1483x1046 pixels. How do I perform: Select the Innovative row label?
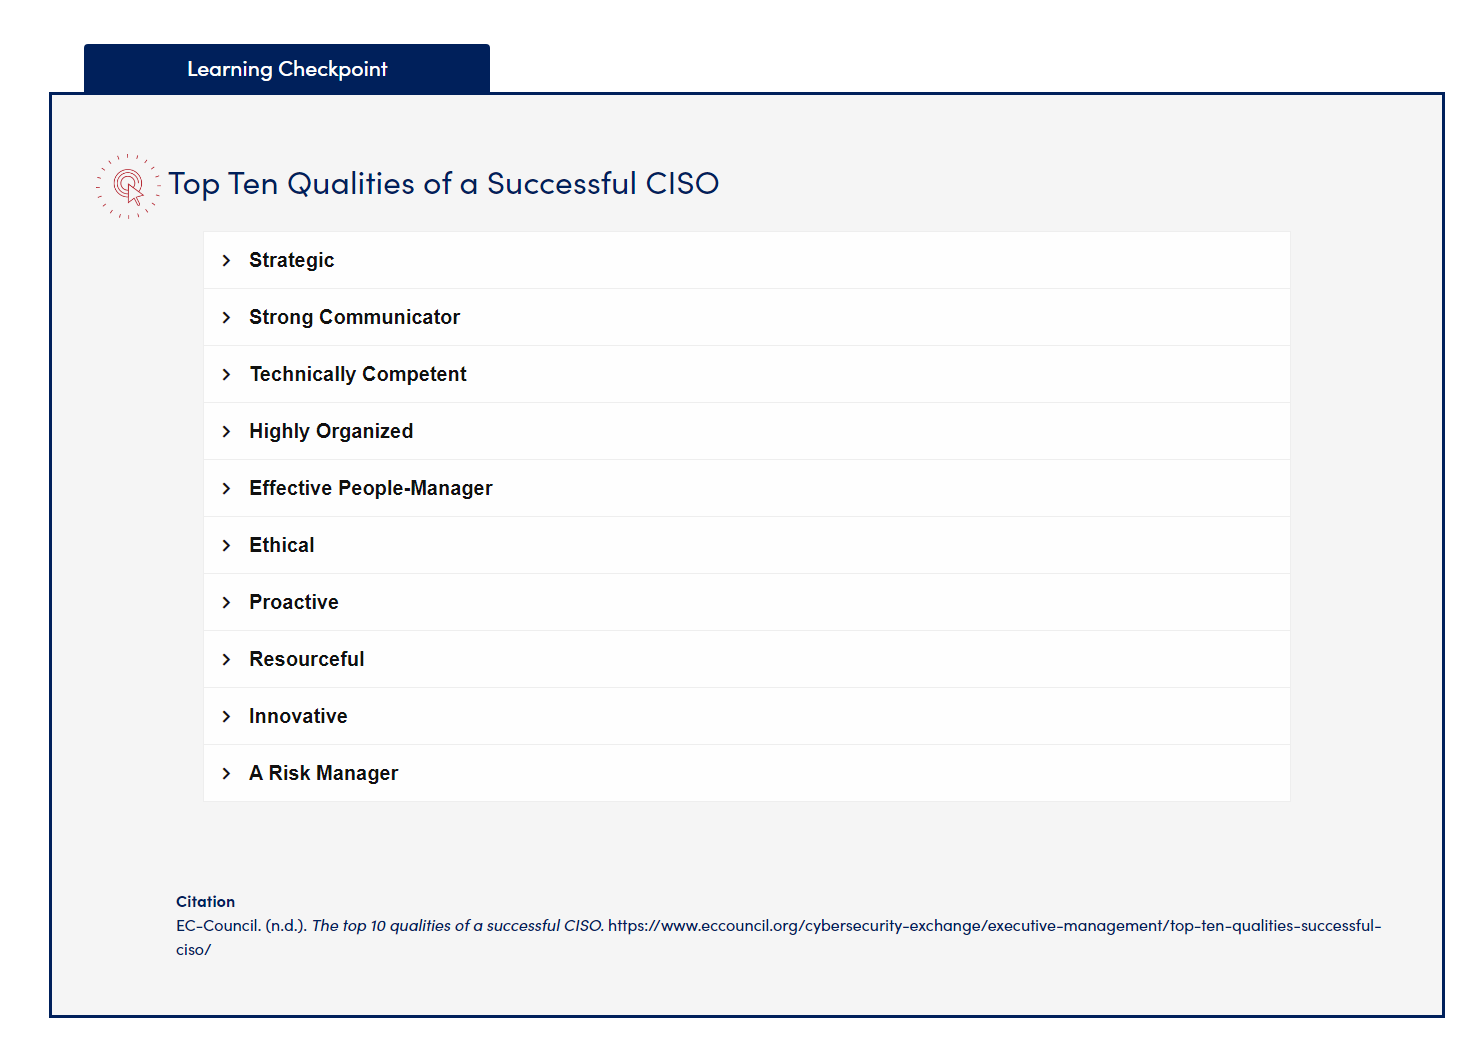tap(298, 717)
